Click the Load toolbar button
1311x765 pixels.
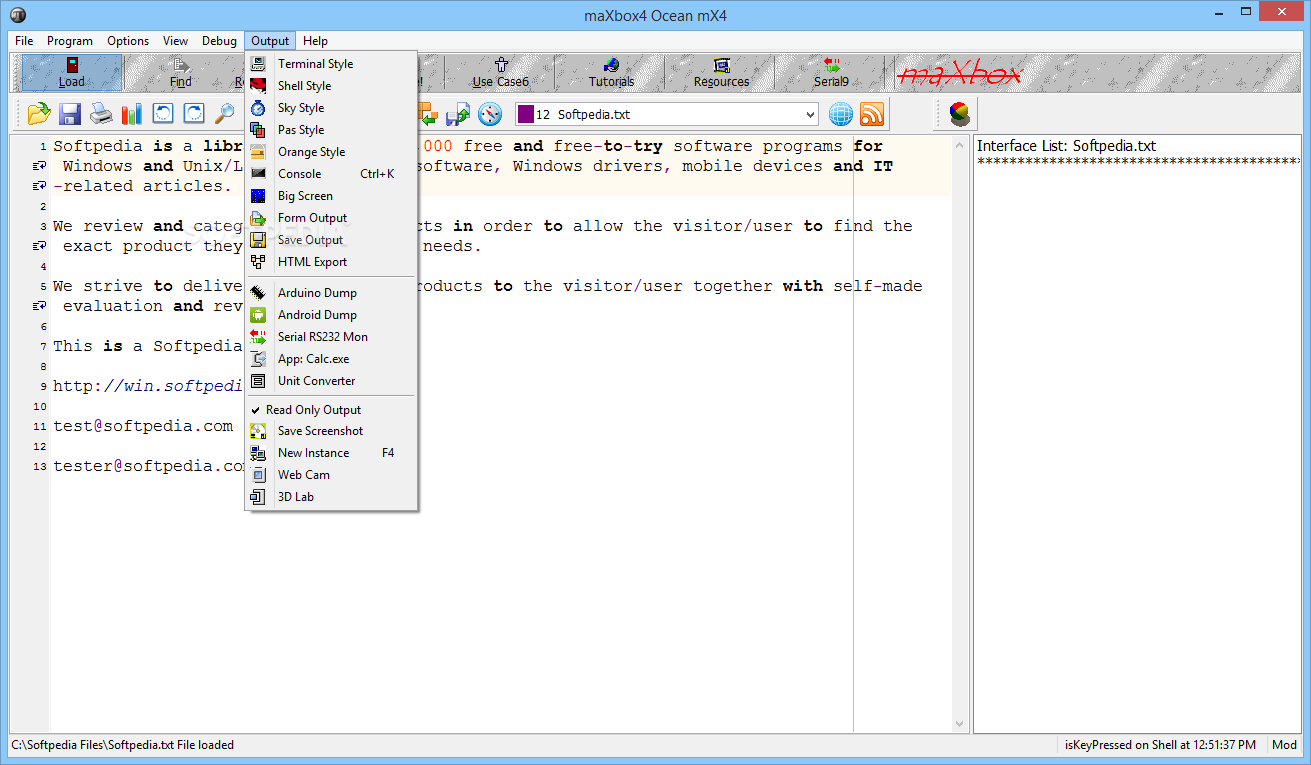point(72,73)
